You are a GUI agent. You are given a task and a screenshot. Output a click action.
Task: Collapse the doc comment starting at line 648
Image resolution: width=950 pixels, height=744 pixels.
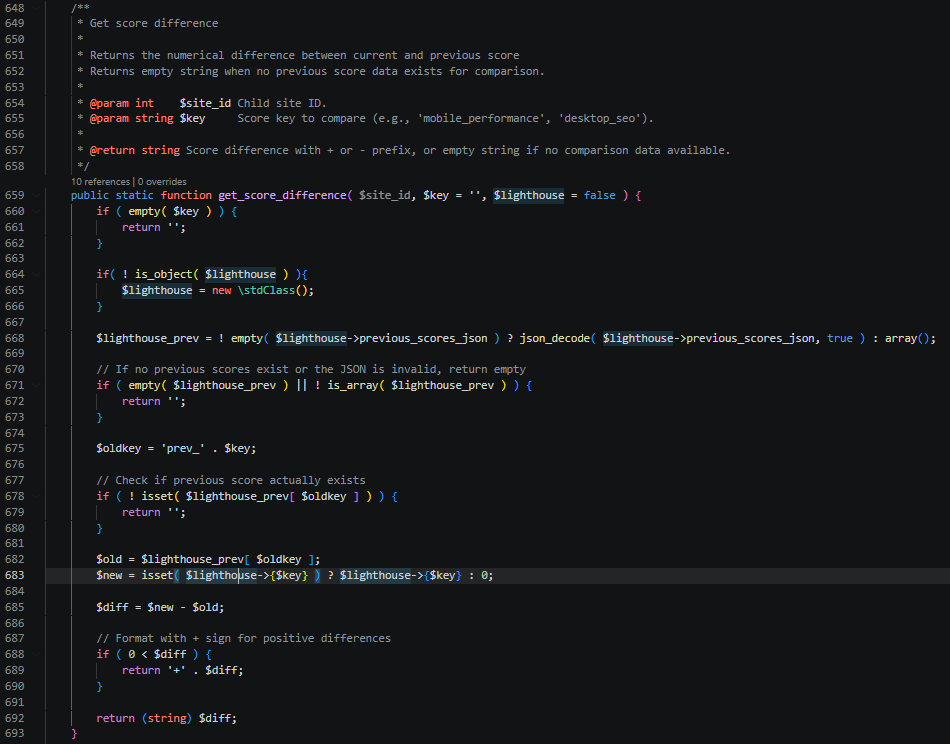(36, 8)
